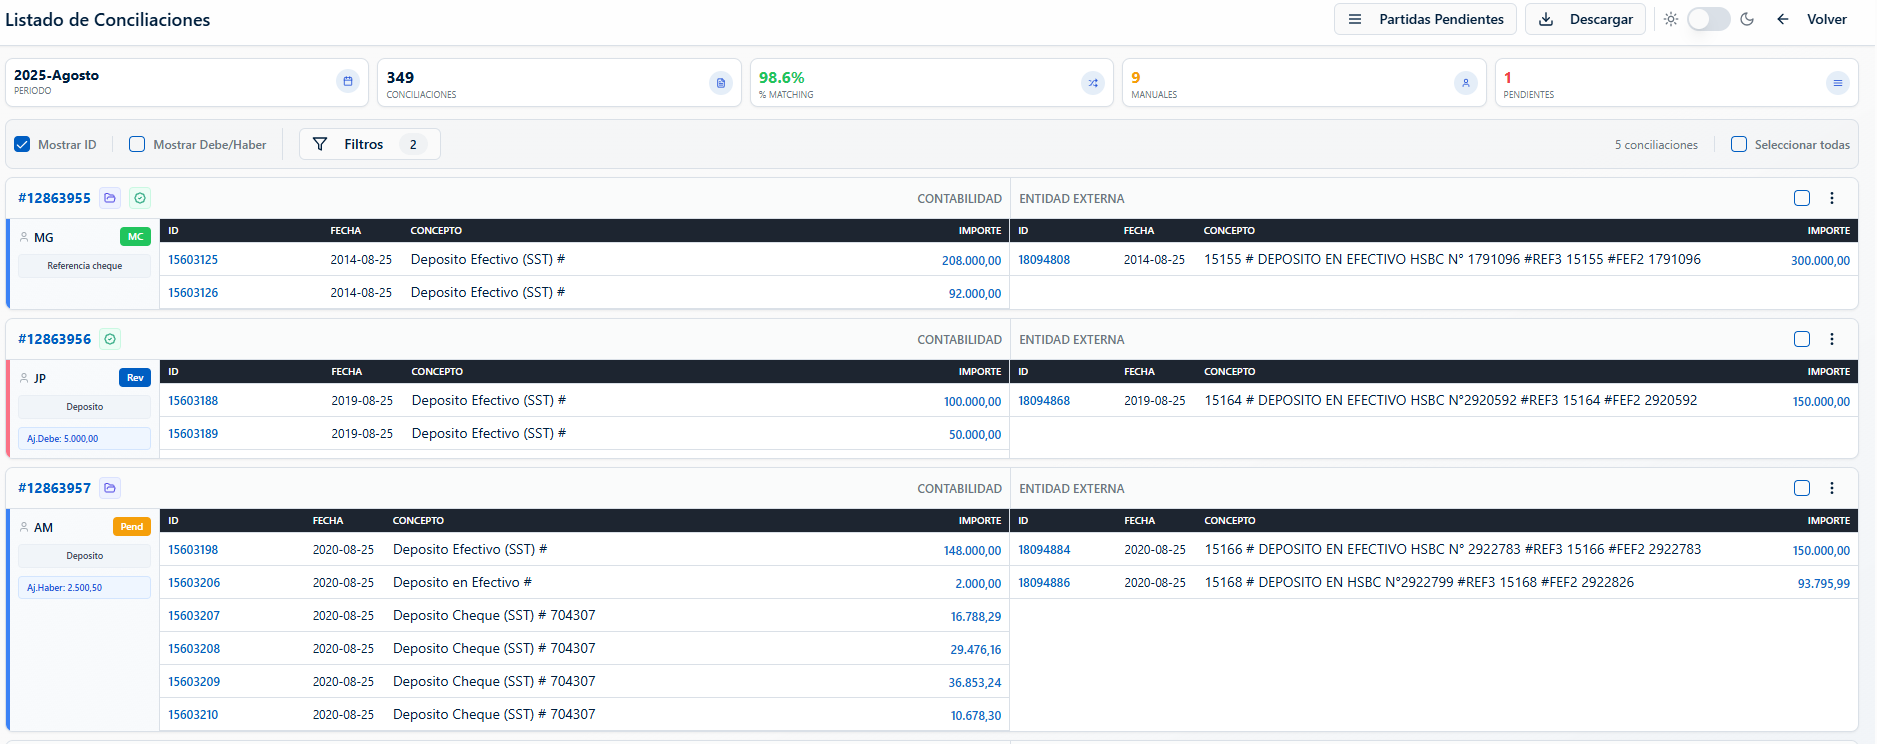Enable the Mostrar Debe/Haber checkbox
Screen dimensions: 1877x744
click(x=137, y=145)
